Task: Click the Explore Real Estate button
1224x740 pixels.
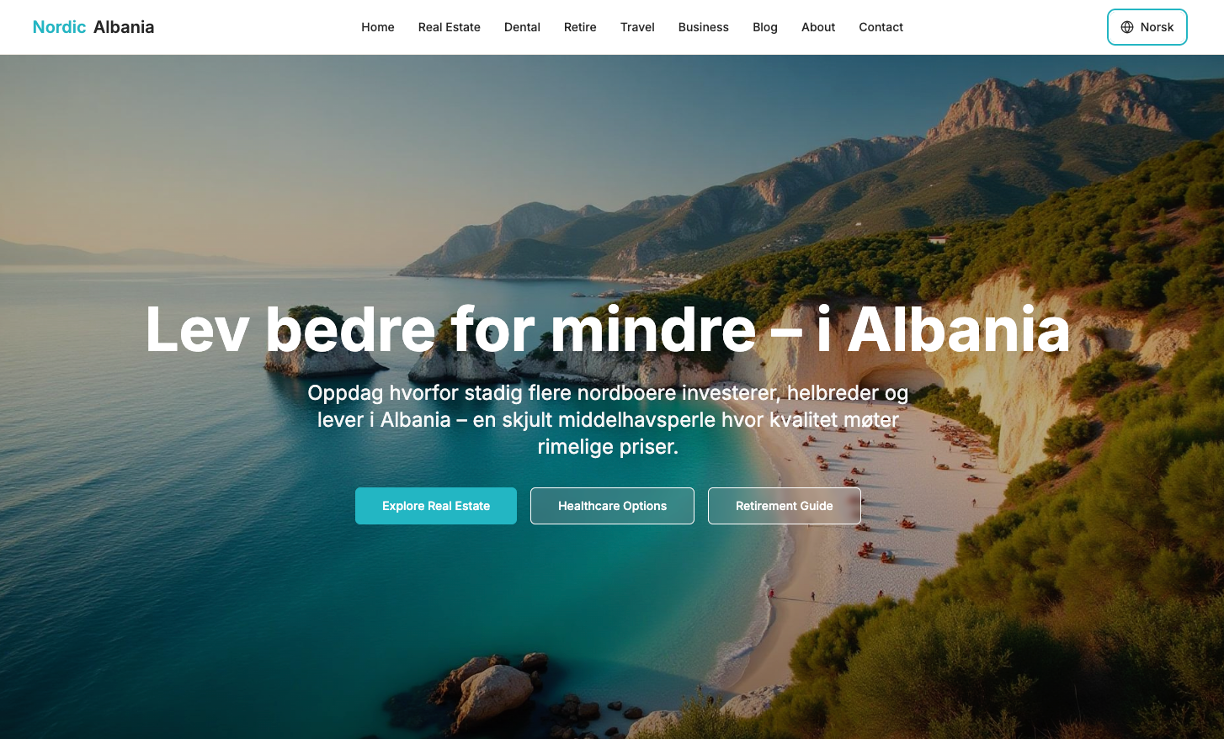Action: click(x=436, y=506)
